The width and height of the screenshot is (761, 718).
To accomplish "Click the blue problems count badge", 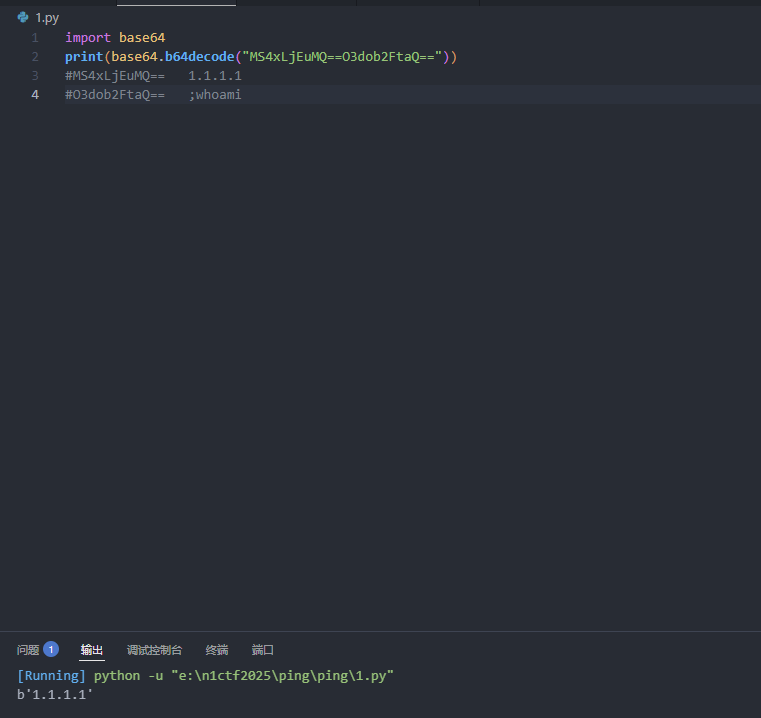I will (51, 649).
